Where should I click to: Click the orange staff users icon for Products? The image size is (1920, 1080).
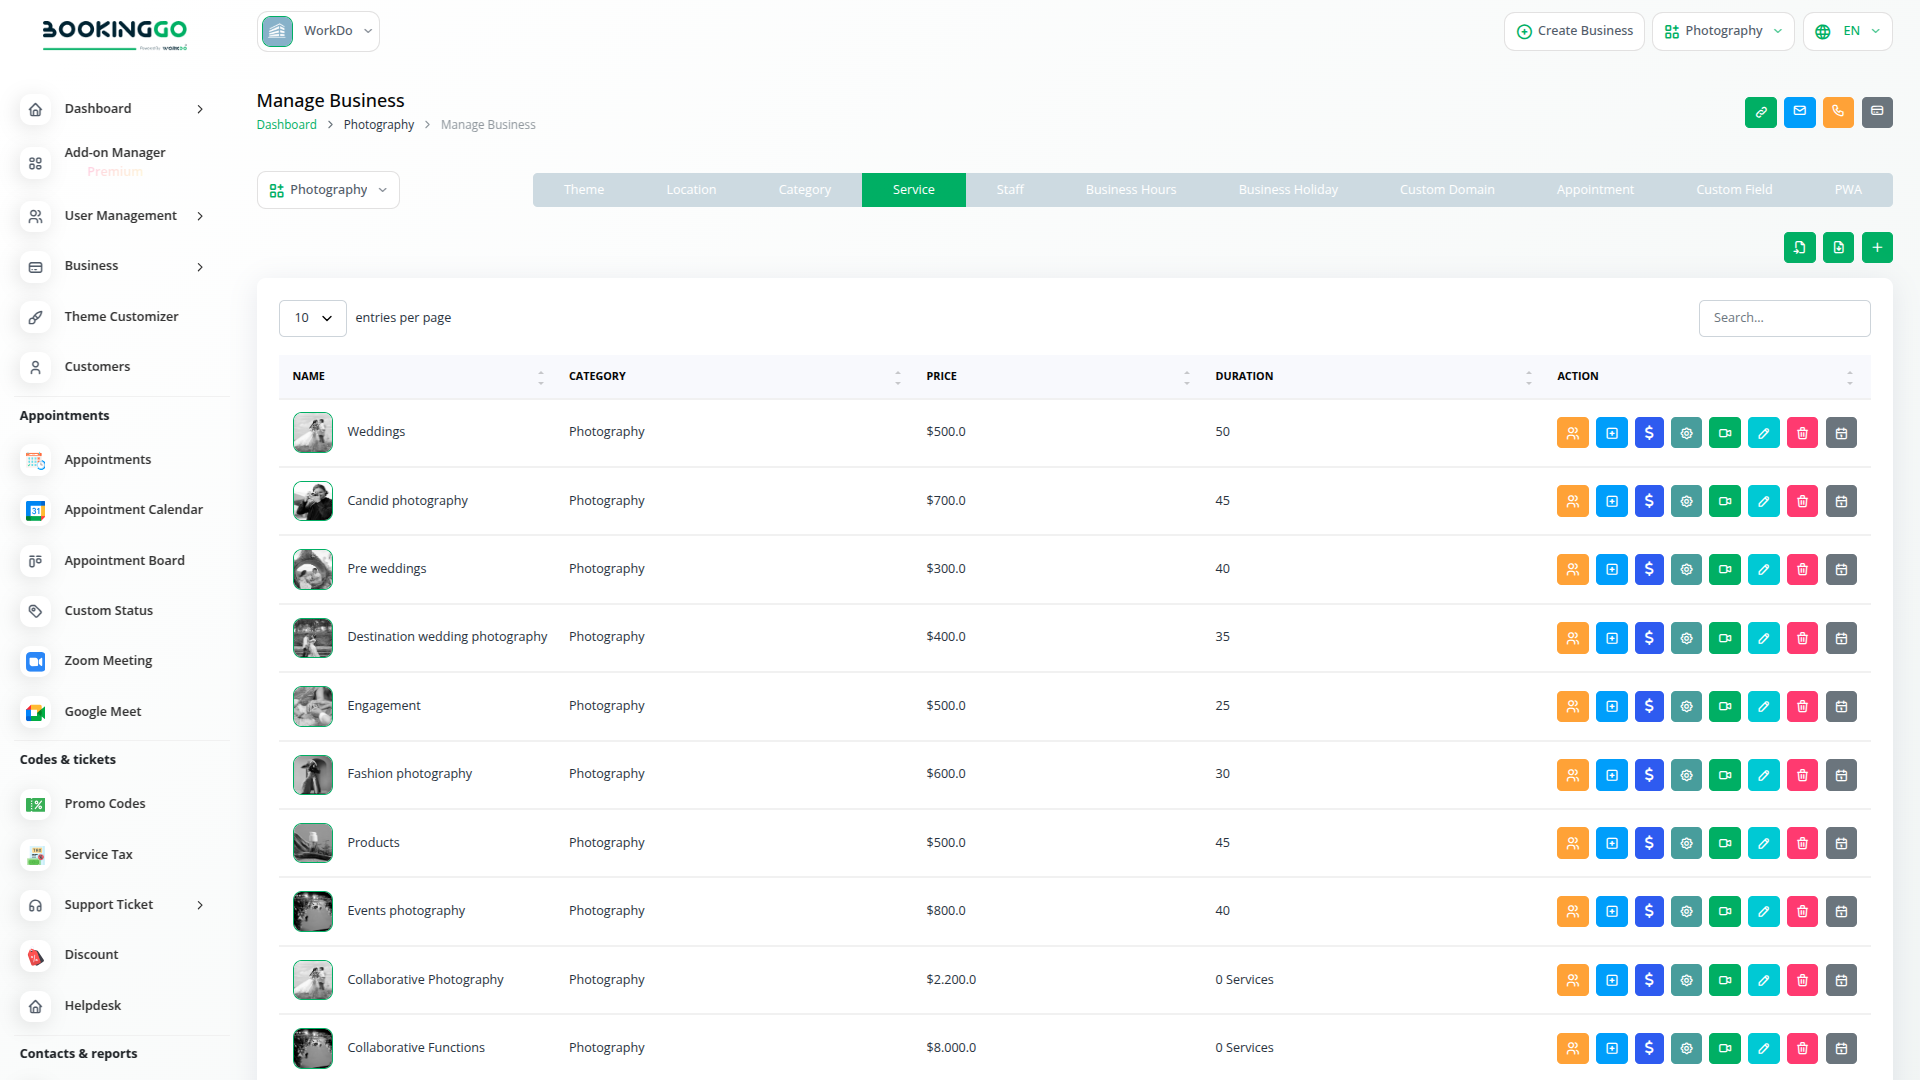[x=1572, y=844]
